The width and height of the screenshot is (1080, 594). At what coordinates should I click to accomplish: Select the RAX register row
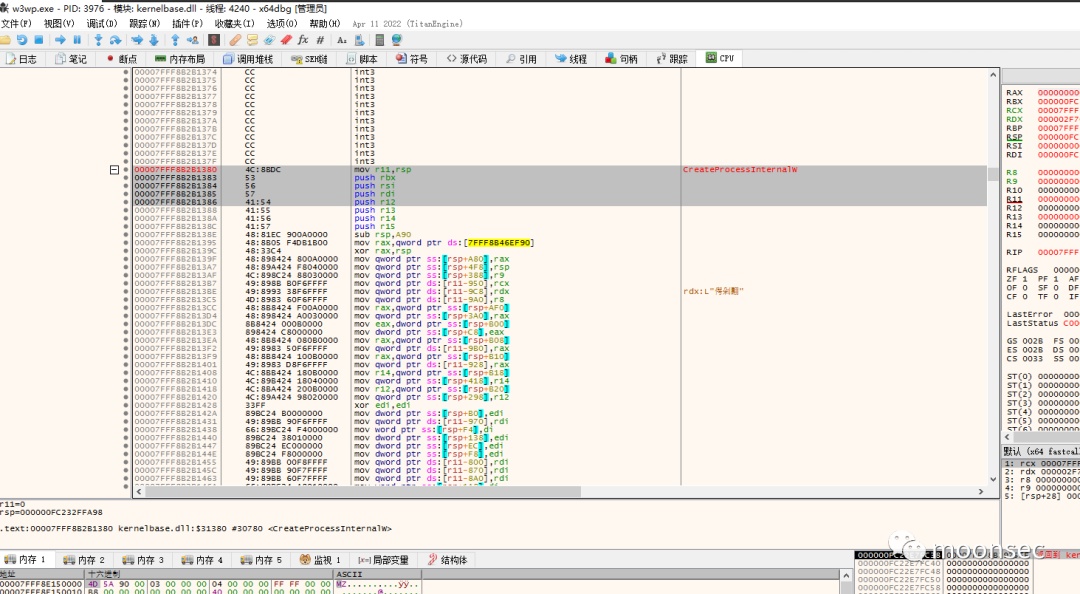tap(1042, 92)
